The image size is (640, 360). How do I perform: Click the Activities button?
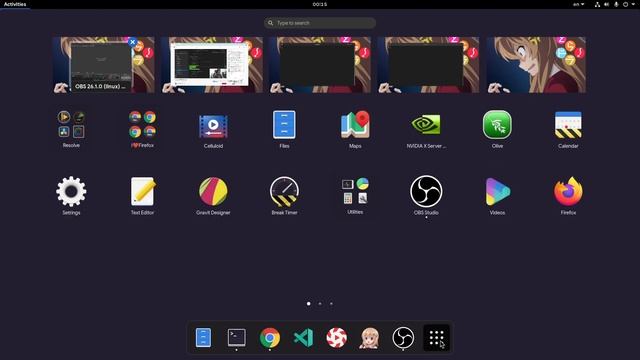click(x=15, y=4)
